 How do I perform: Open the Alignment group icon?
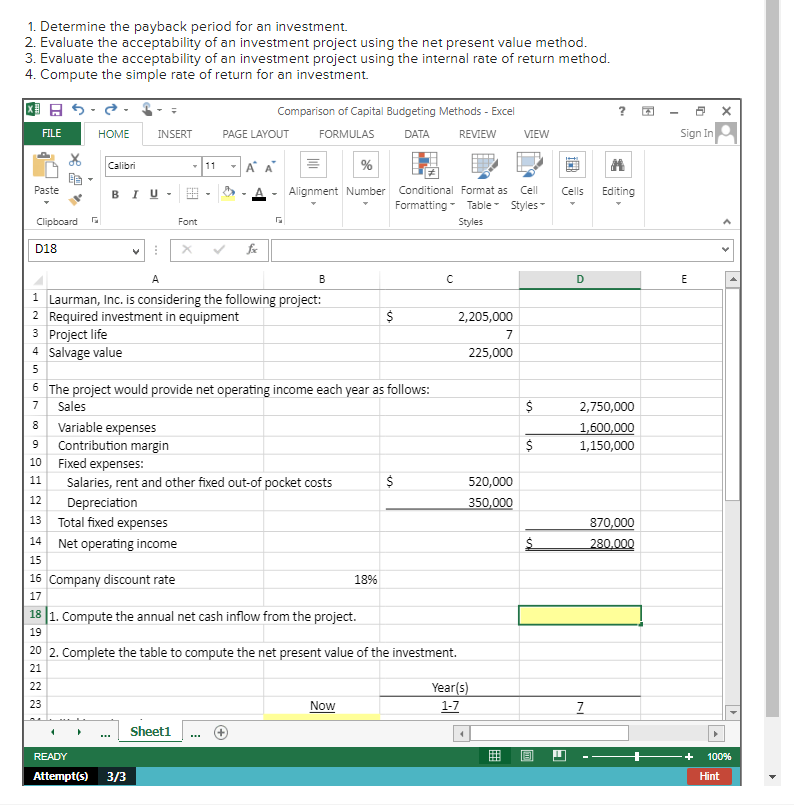point(313,164)
